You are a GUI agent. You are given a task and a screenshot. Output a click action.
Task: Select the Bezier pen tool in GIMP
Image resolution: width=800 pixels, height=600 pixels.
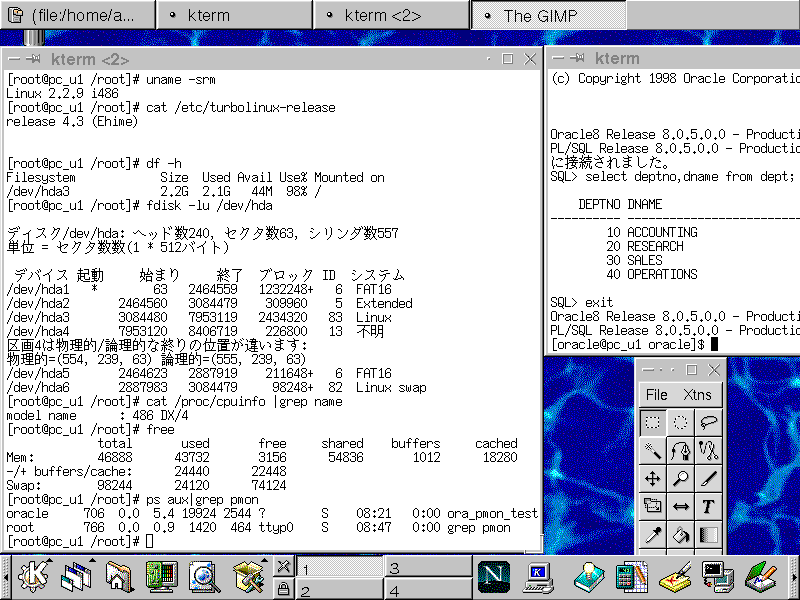[x=680, y=451]
